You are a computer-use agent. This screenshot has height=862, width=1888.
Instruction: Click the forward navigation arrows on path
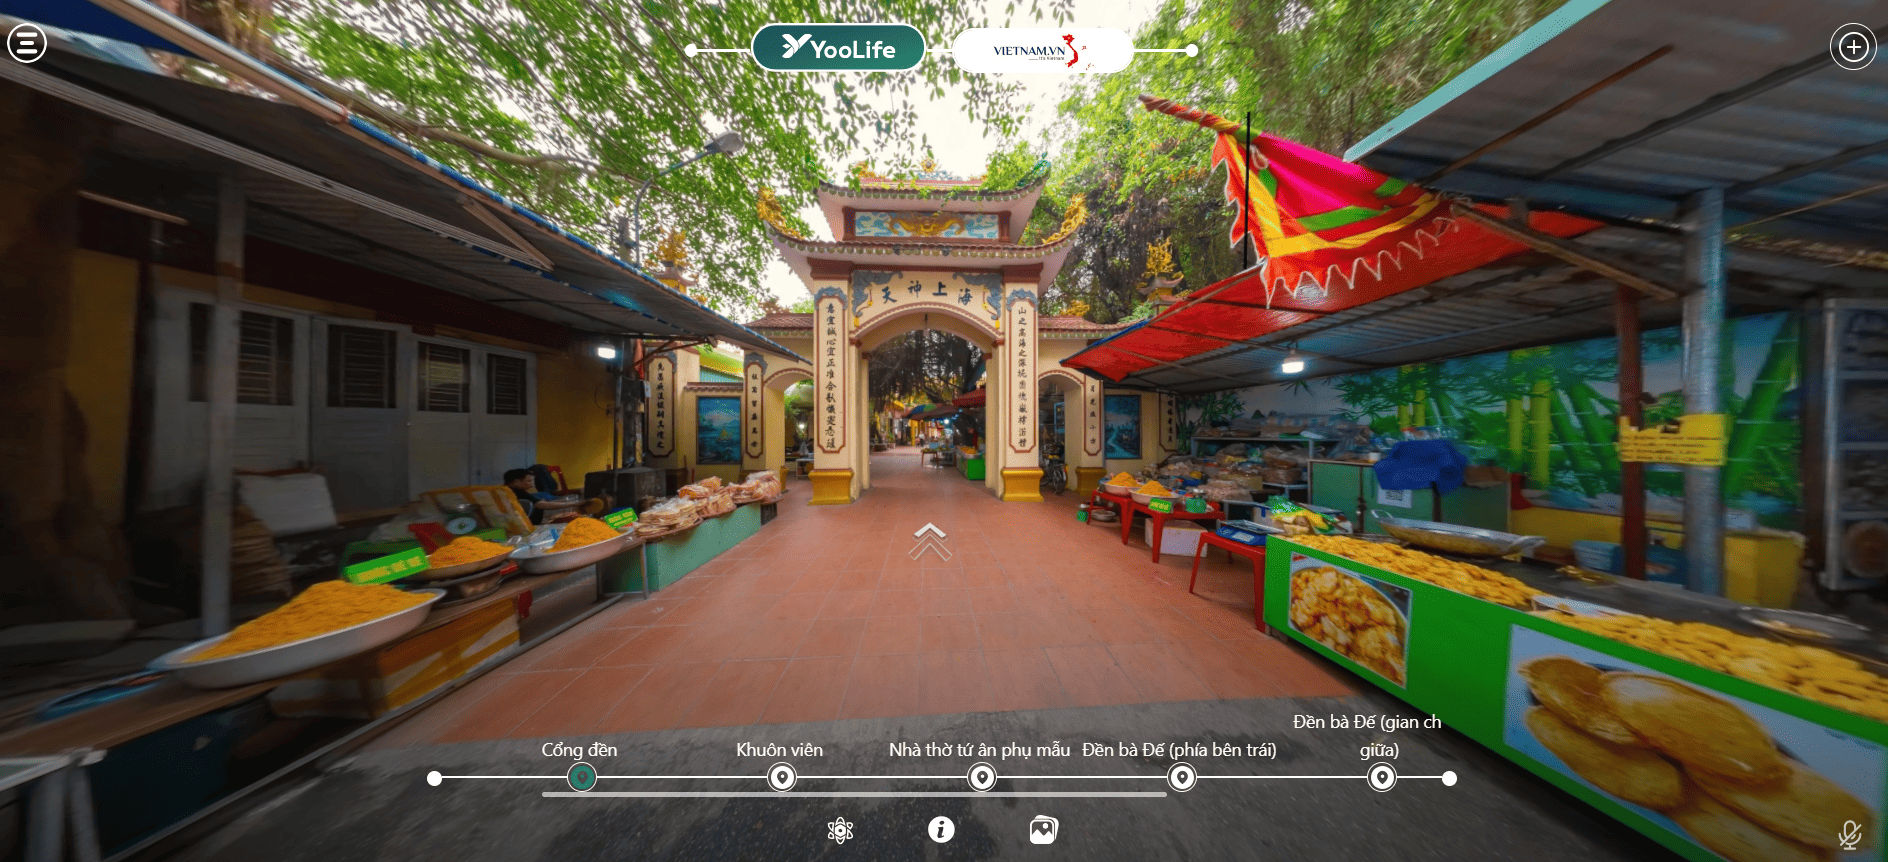click(930, 541)
